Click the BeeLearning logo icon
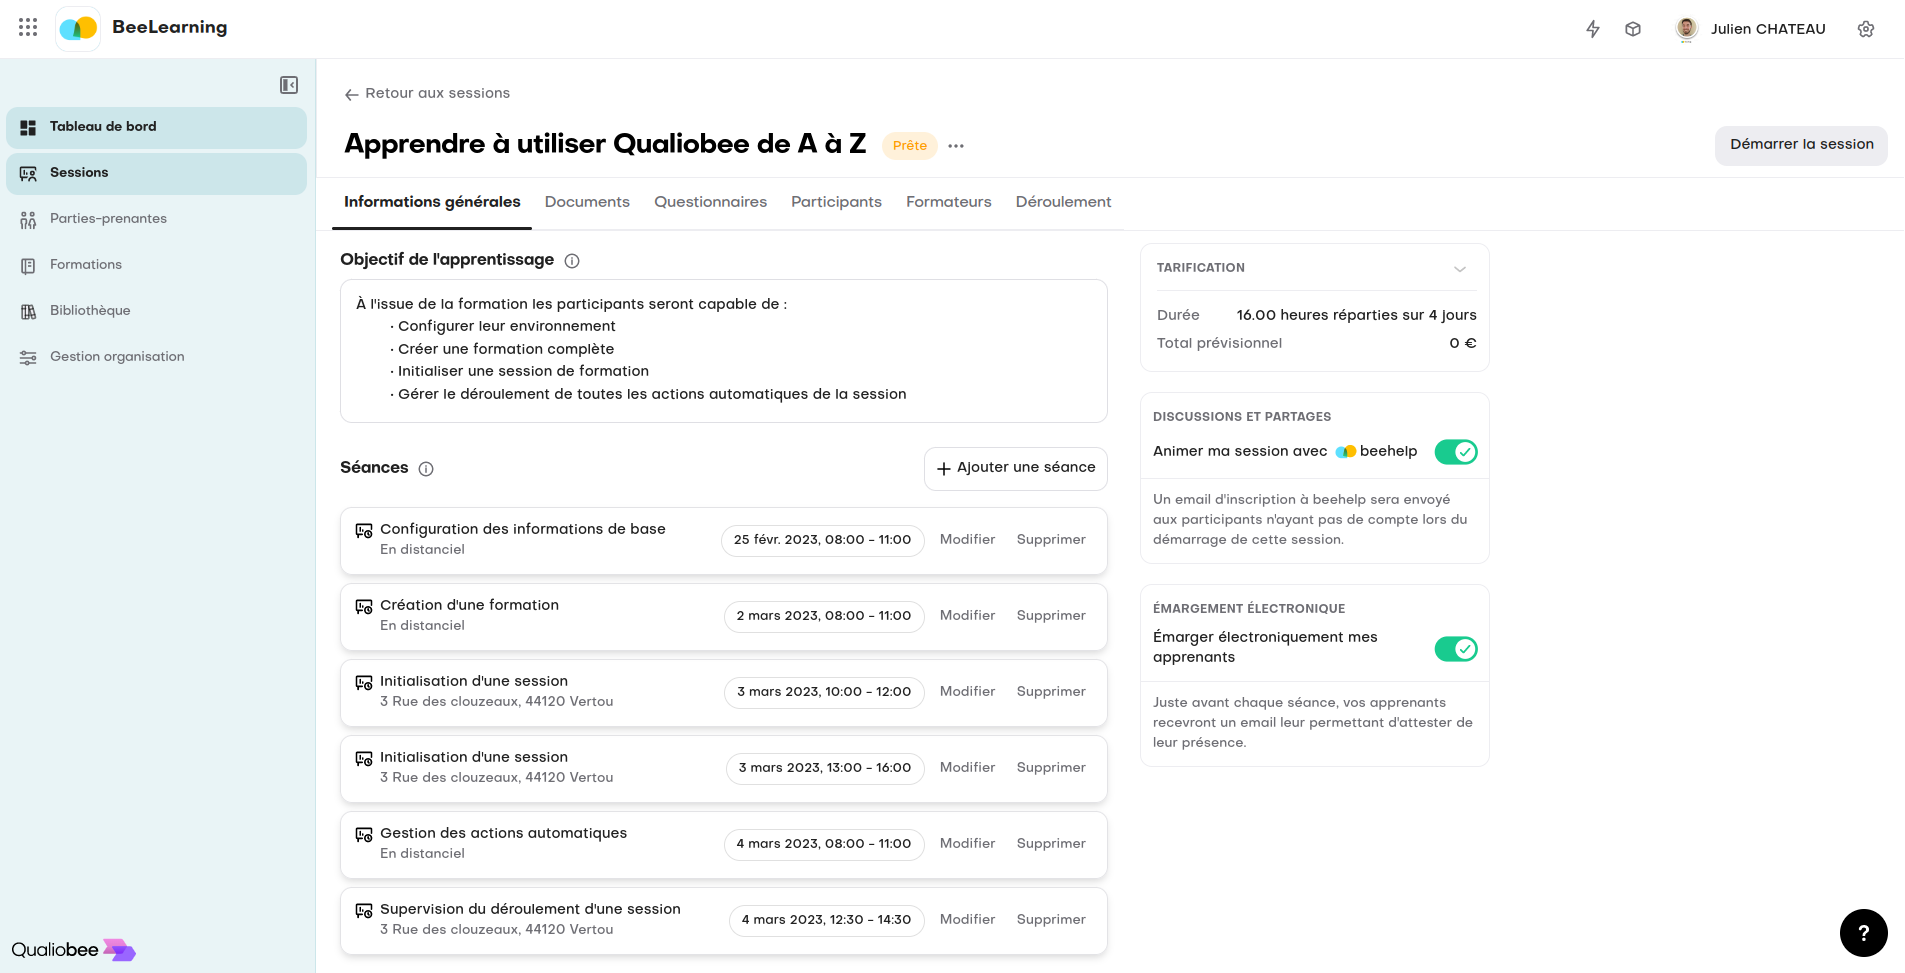The image size is (1905, 973). coord(78,29)
